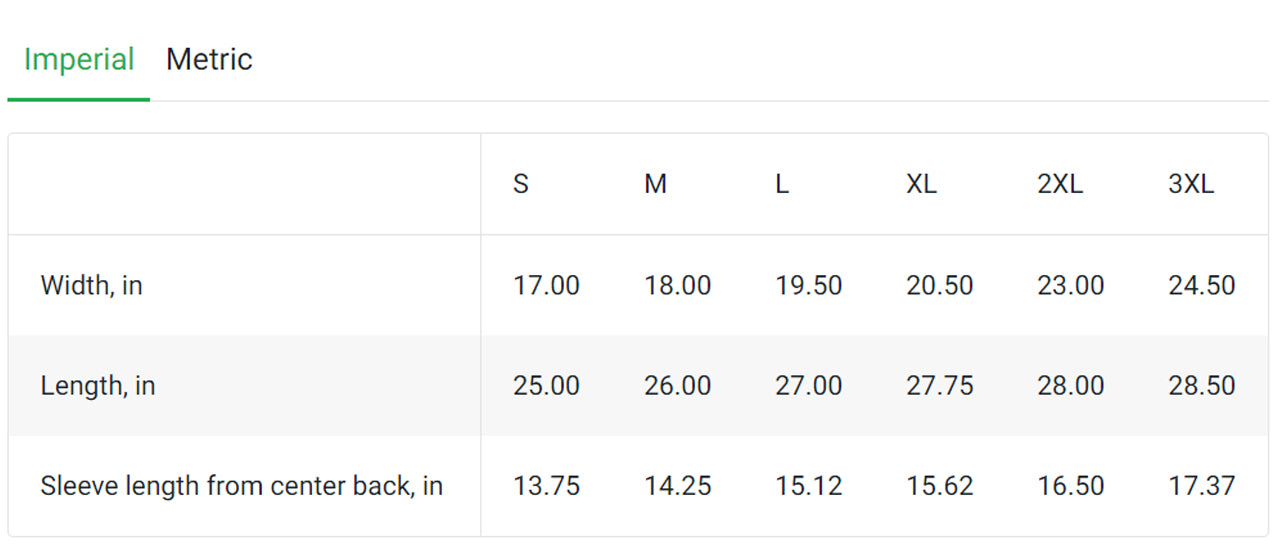Select the 19.50 width value for L

tap(808, 286)
